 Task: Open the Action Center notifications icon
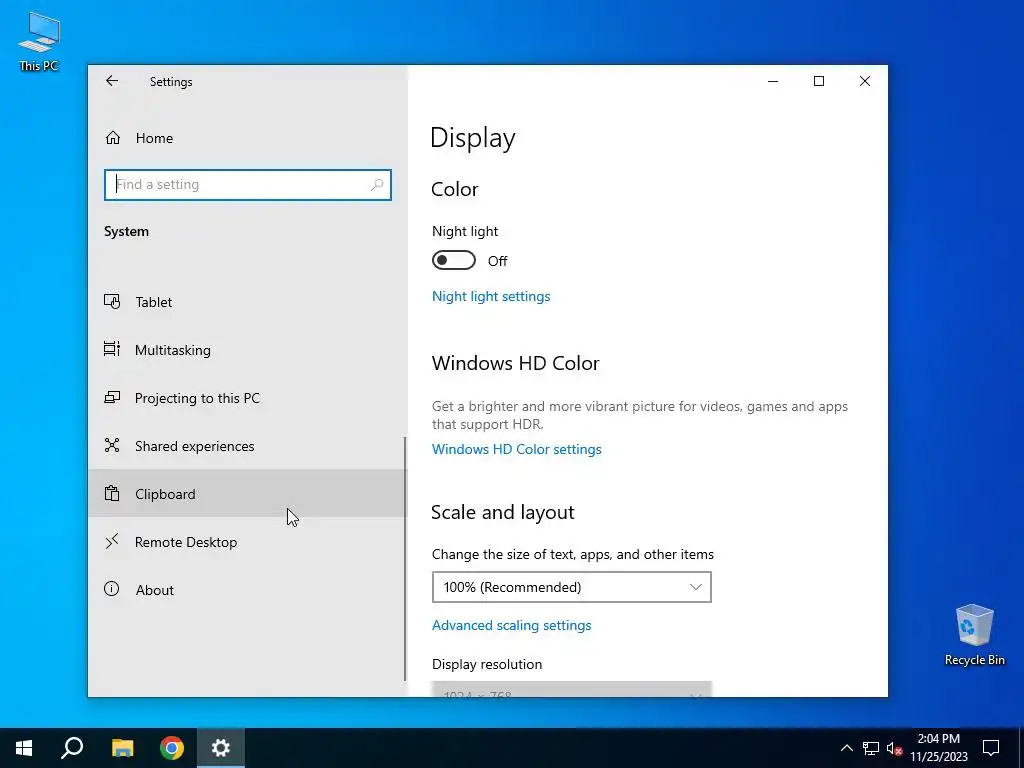pyautogui.click(x=991, y=748)
